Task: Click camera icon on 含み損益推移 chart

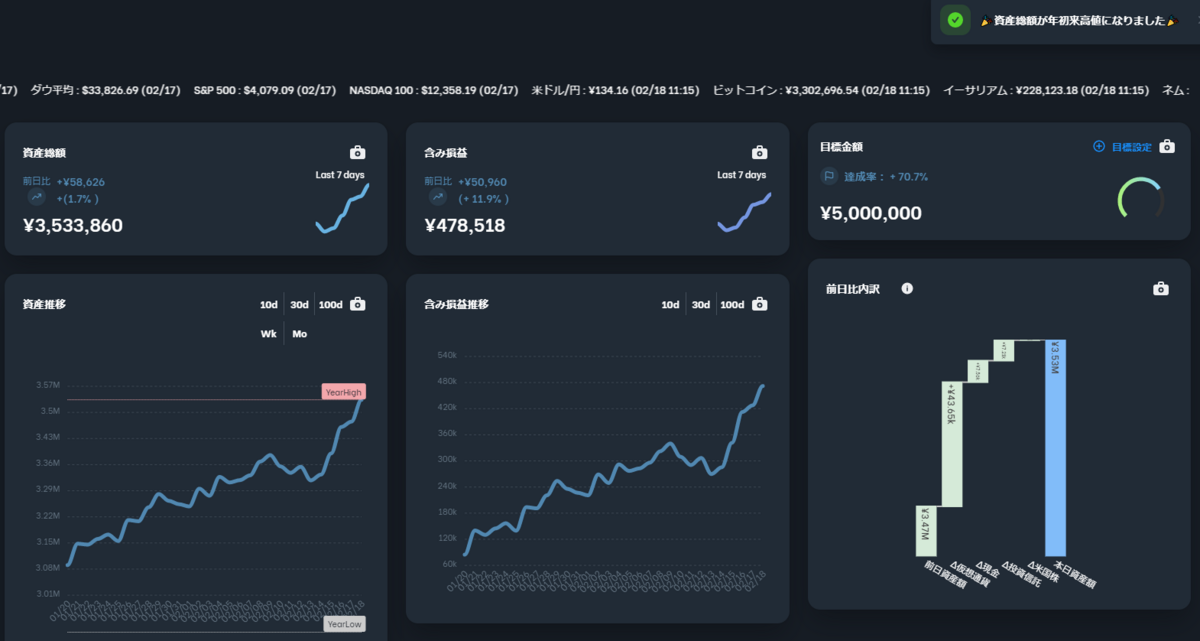Action: point(760,304)
